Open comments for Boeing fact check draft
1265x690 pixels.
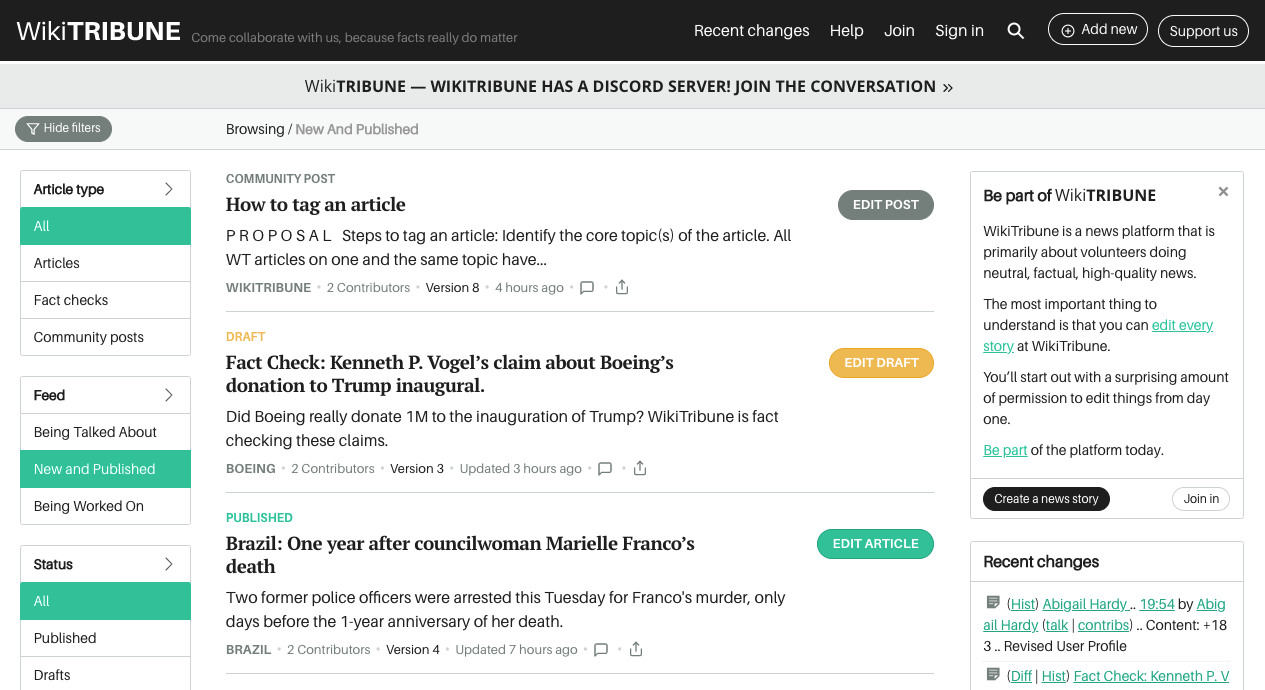(x=605, y=469)
